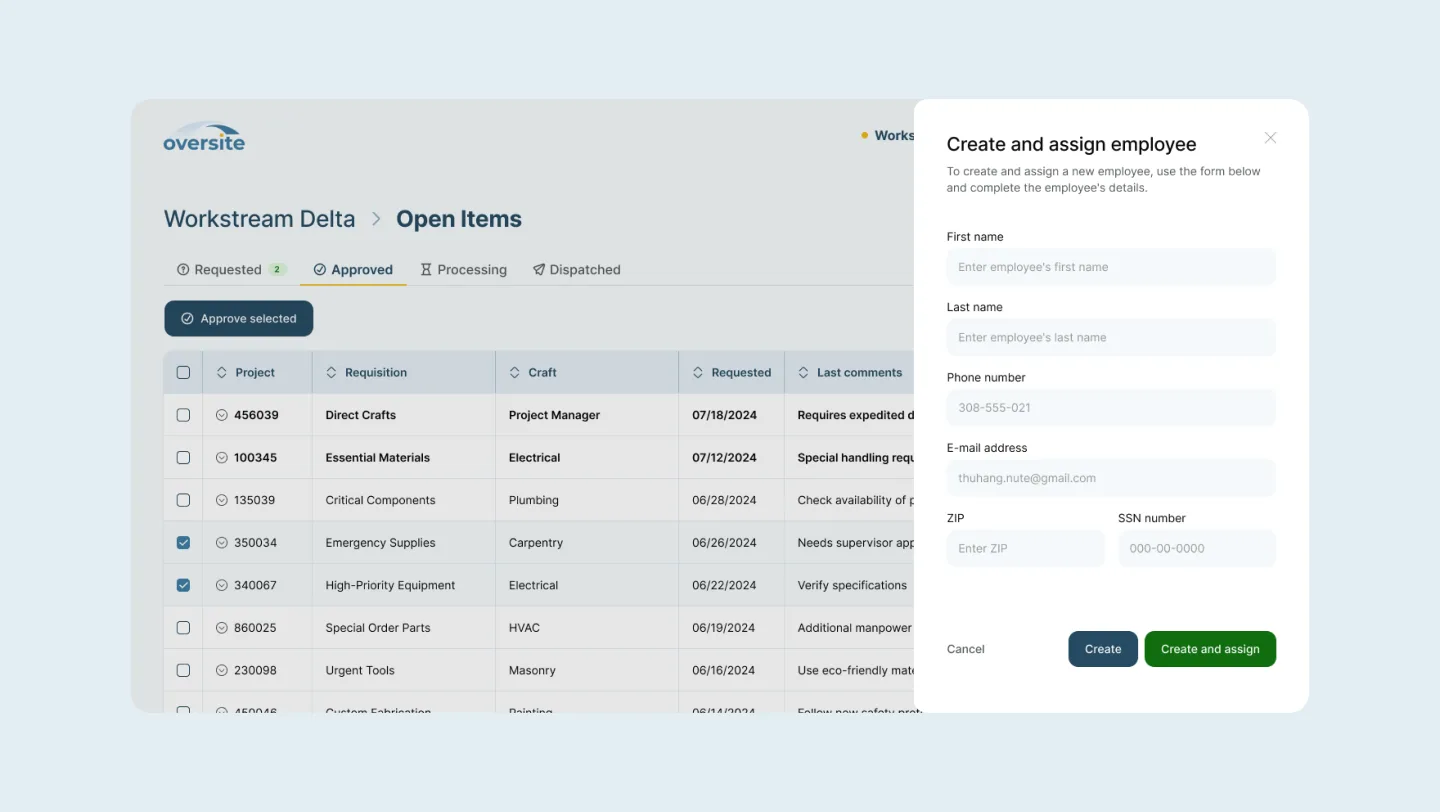This screenshot has width=1440, height=812.
Task: Expand row details for project 100345
Action: point(222,458)
